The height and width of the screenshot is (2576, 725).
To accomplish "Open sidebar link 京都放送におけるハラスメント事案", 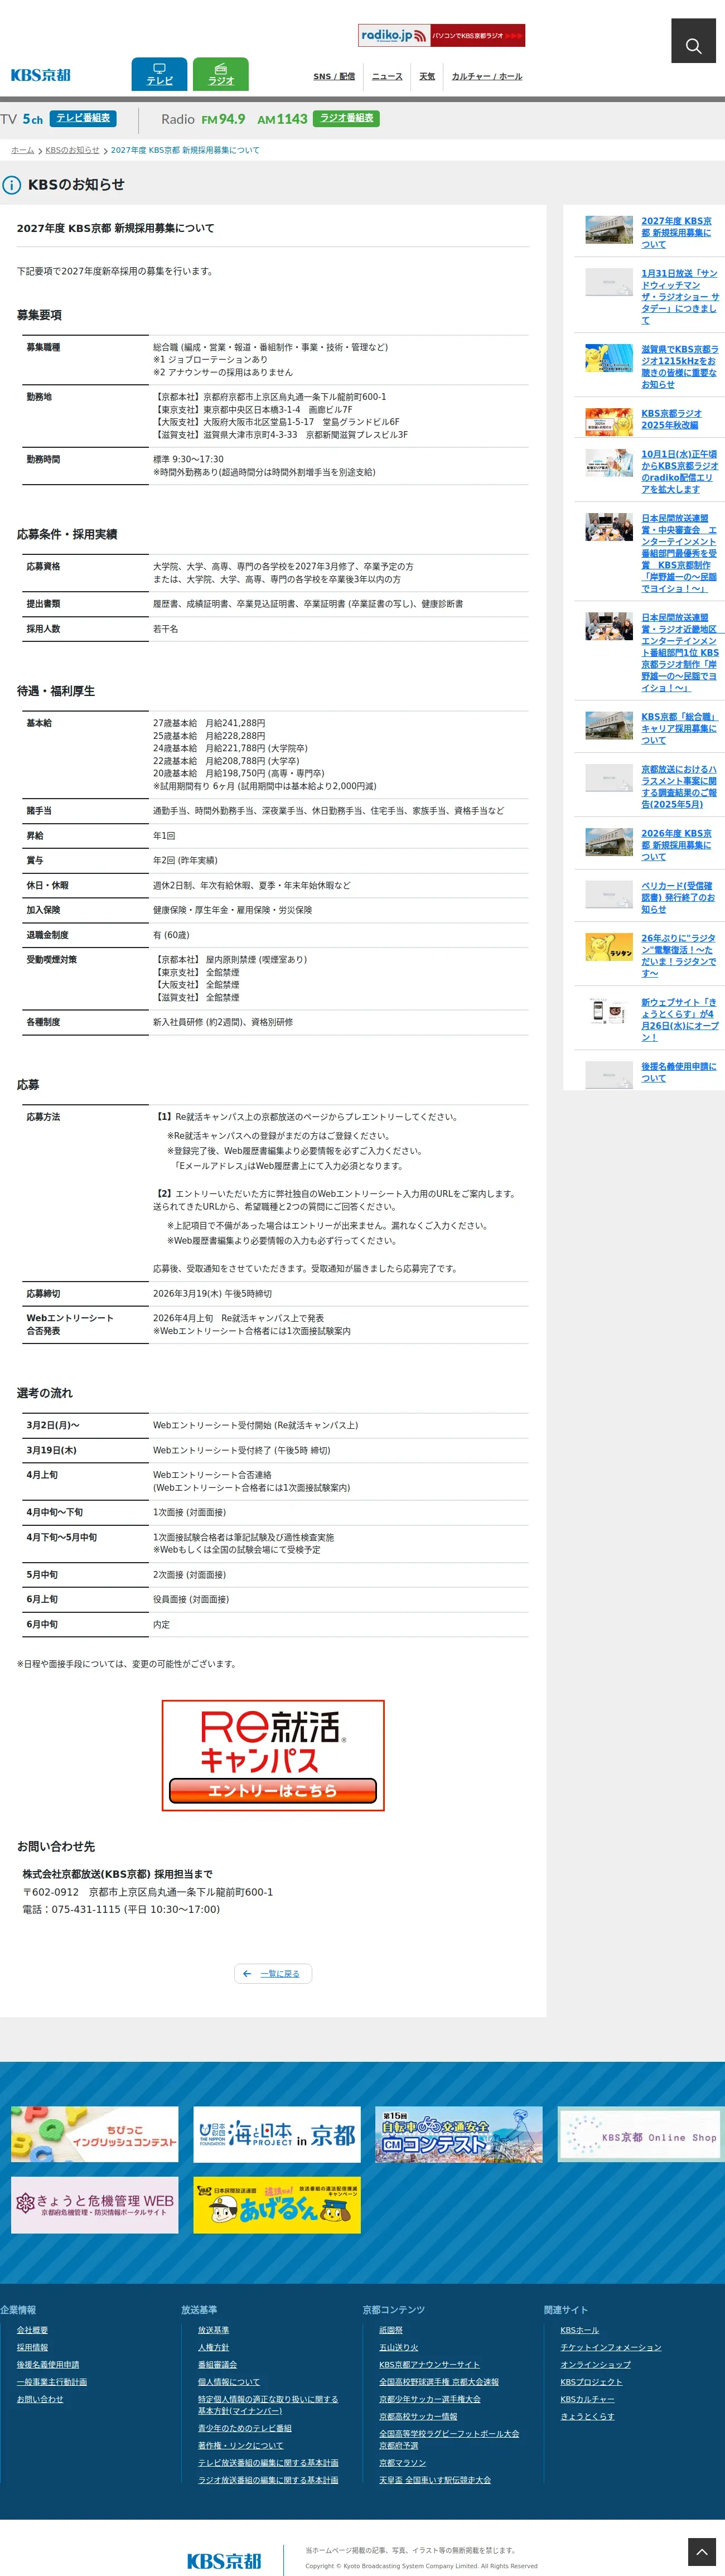I will [680, 787].
